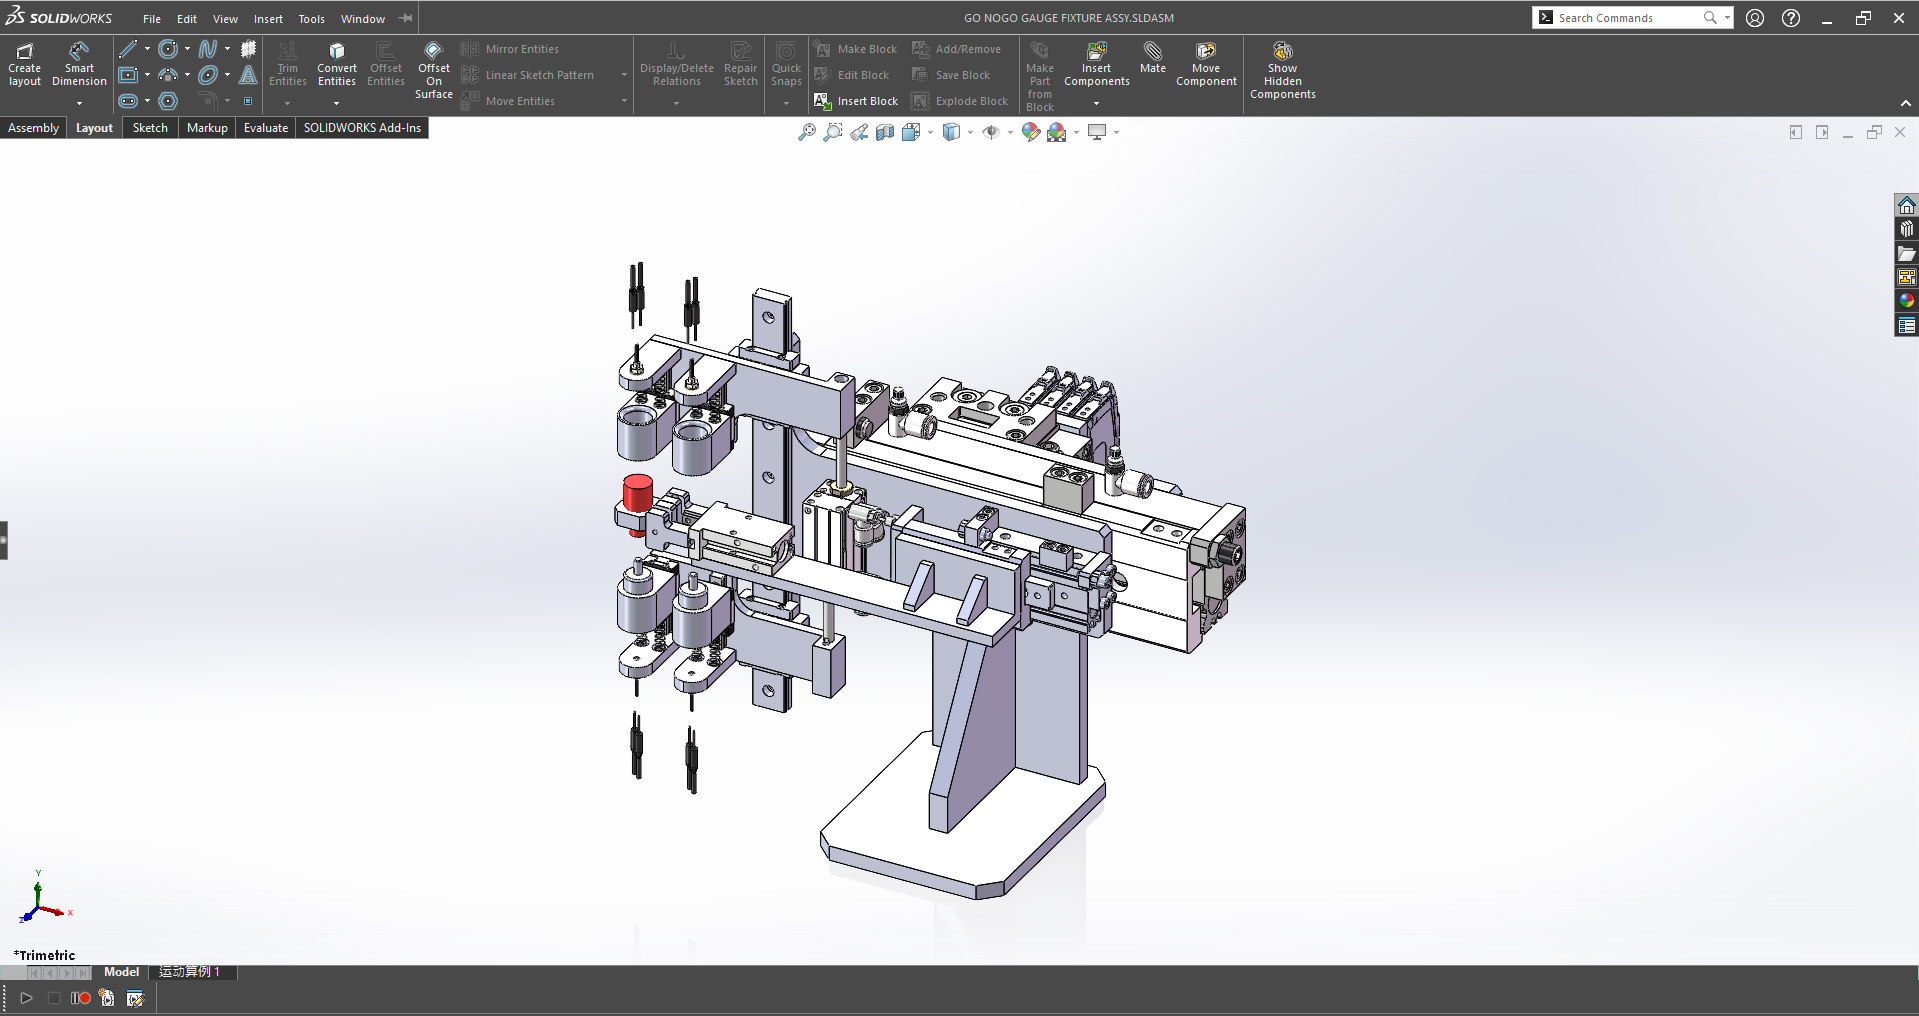Click the Mate tool
The height and width of the screenshot is (1016, 1919).
1152,57
